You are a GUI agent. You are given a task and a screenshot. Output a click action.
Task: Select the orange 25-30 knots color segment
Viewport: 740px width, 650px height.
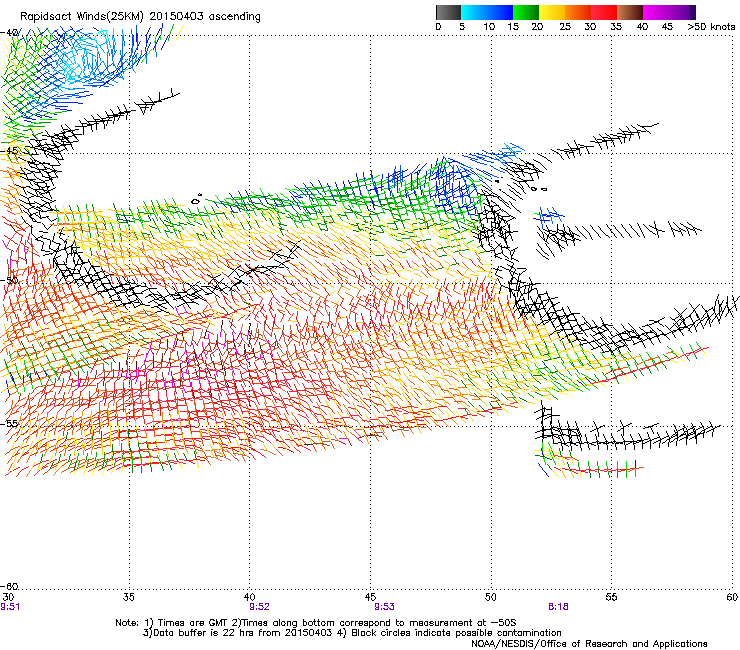click(578, 12)
